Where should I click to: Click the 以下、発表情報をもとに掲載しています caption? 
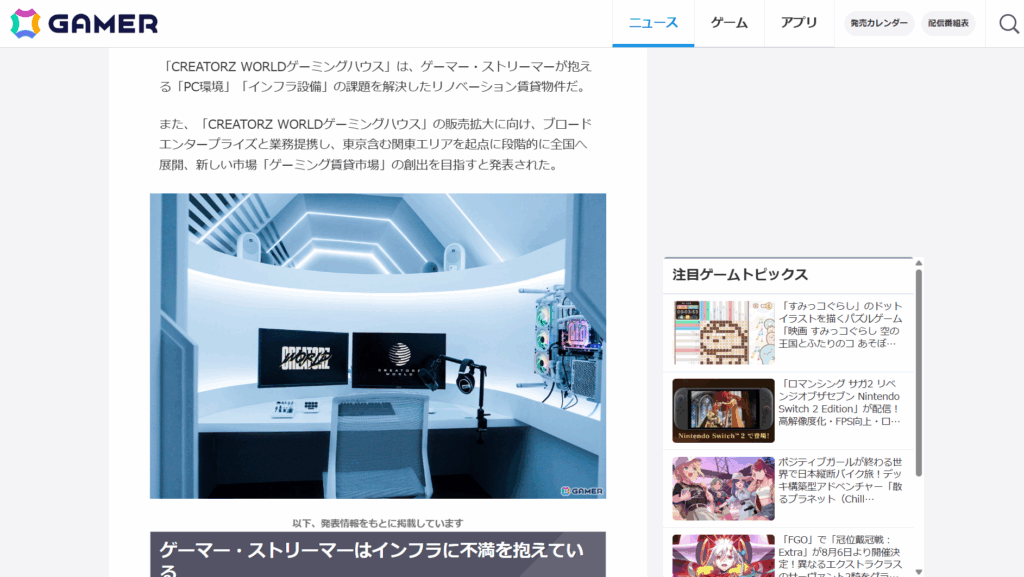click(x=378, y=523)
